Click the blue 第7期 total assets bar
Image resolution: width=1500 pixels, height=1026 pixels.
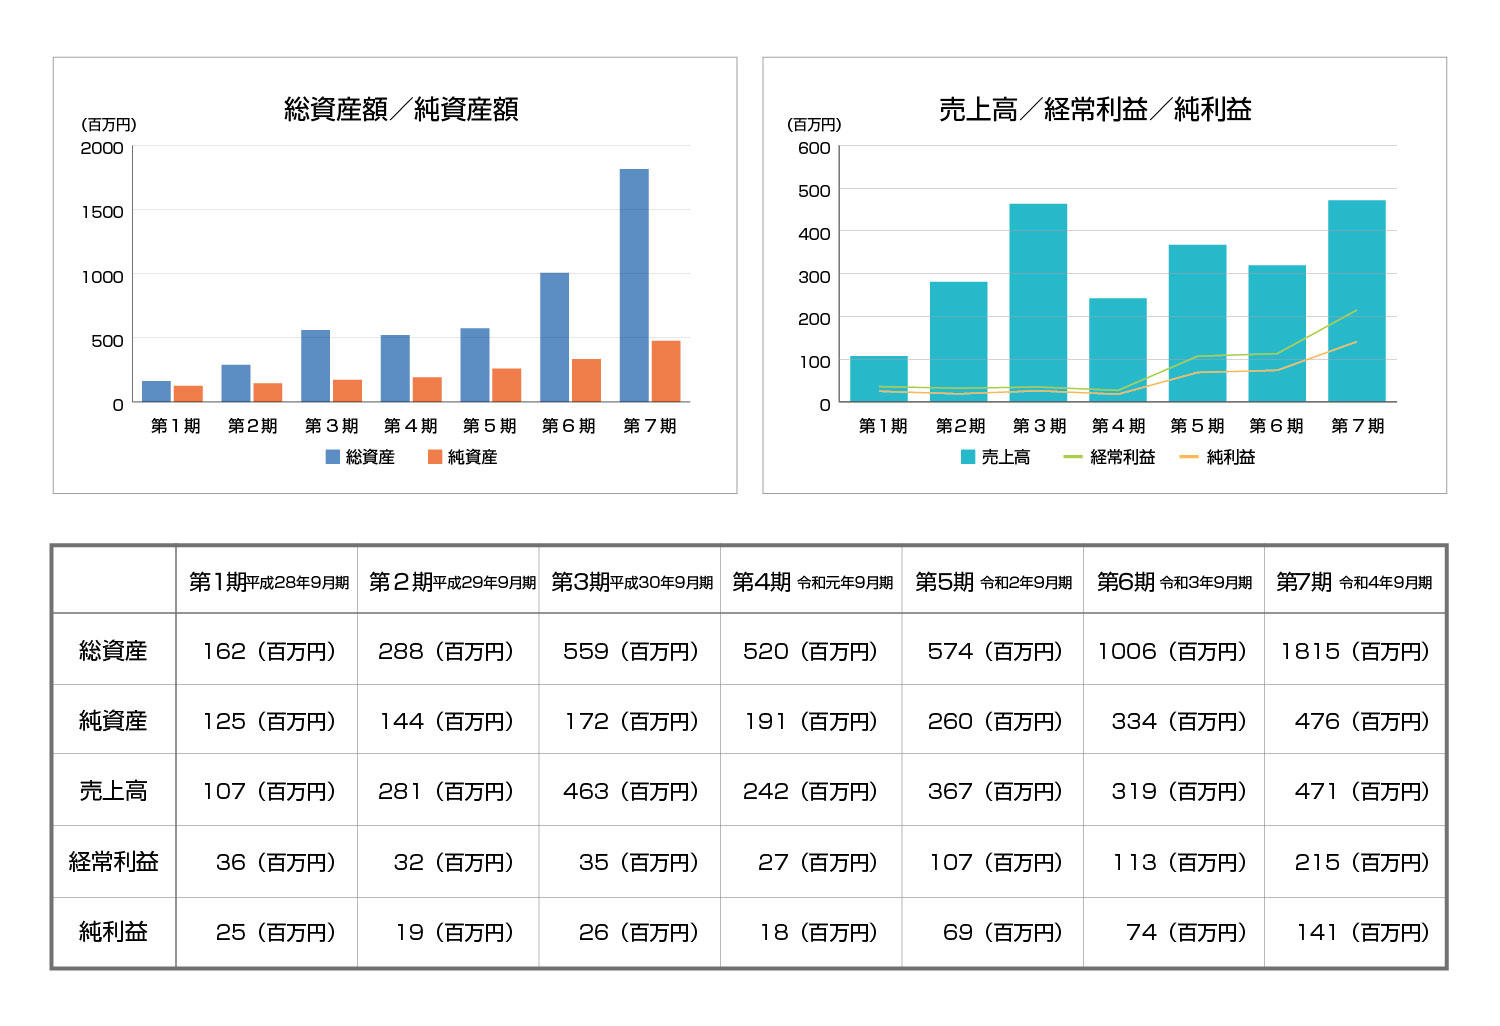(x=634, y=285)
